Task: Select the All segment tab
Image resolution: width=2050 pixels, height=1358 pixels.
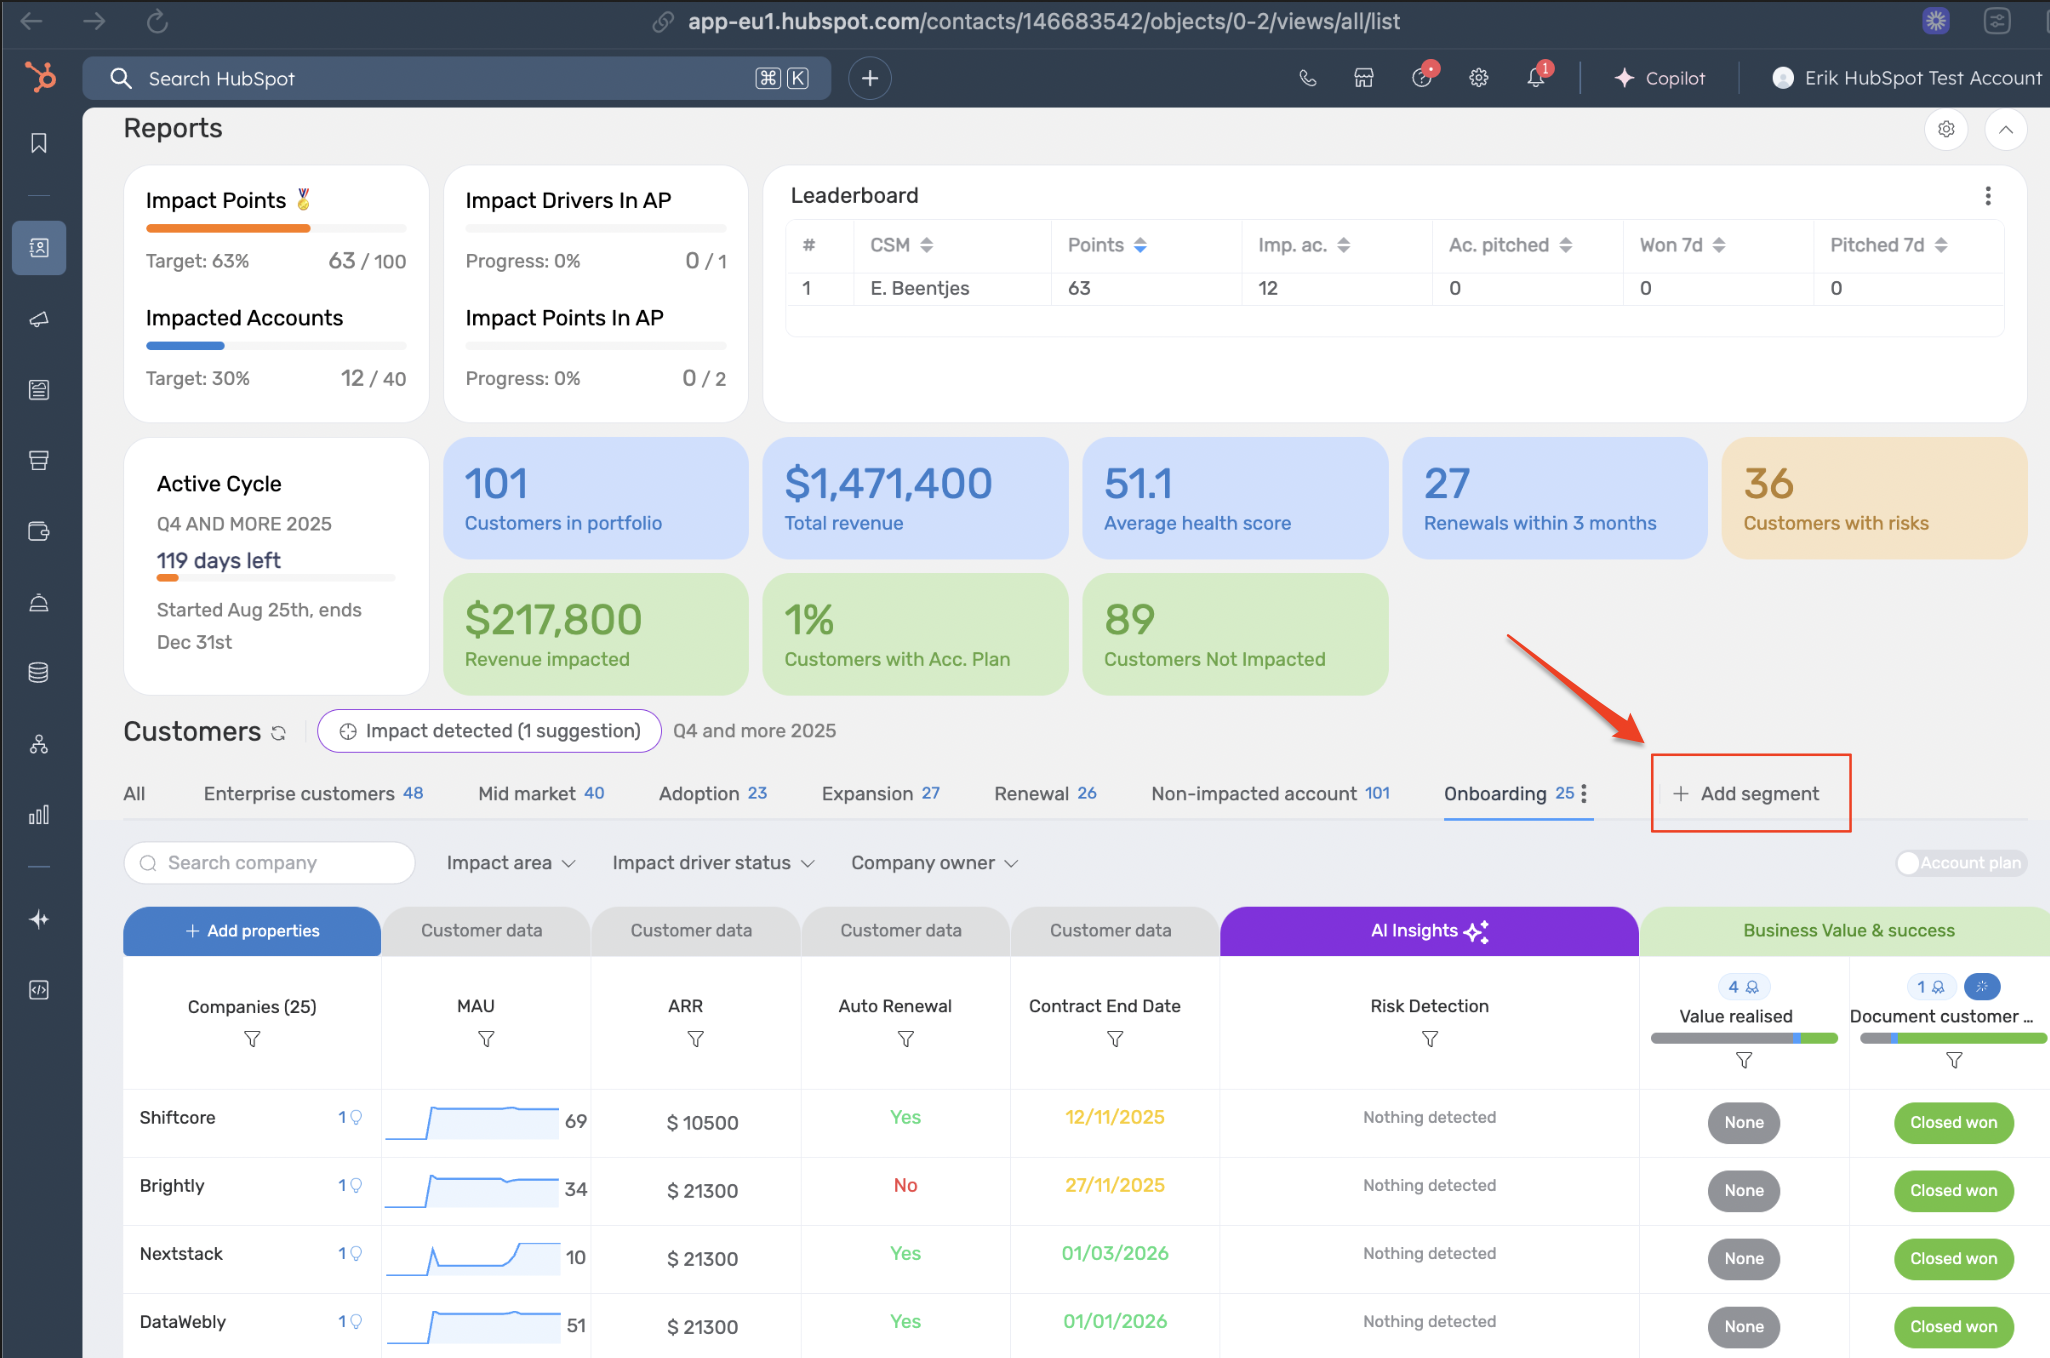Action: tap(134, 794)
